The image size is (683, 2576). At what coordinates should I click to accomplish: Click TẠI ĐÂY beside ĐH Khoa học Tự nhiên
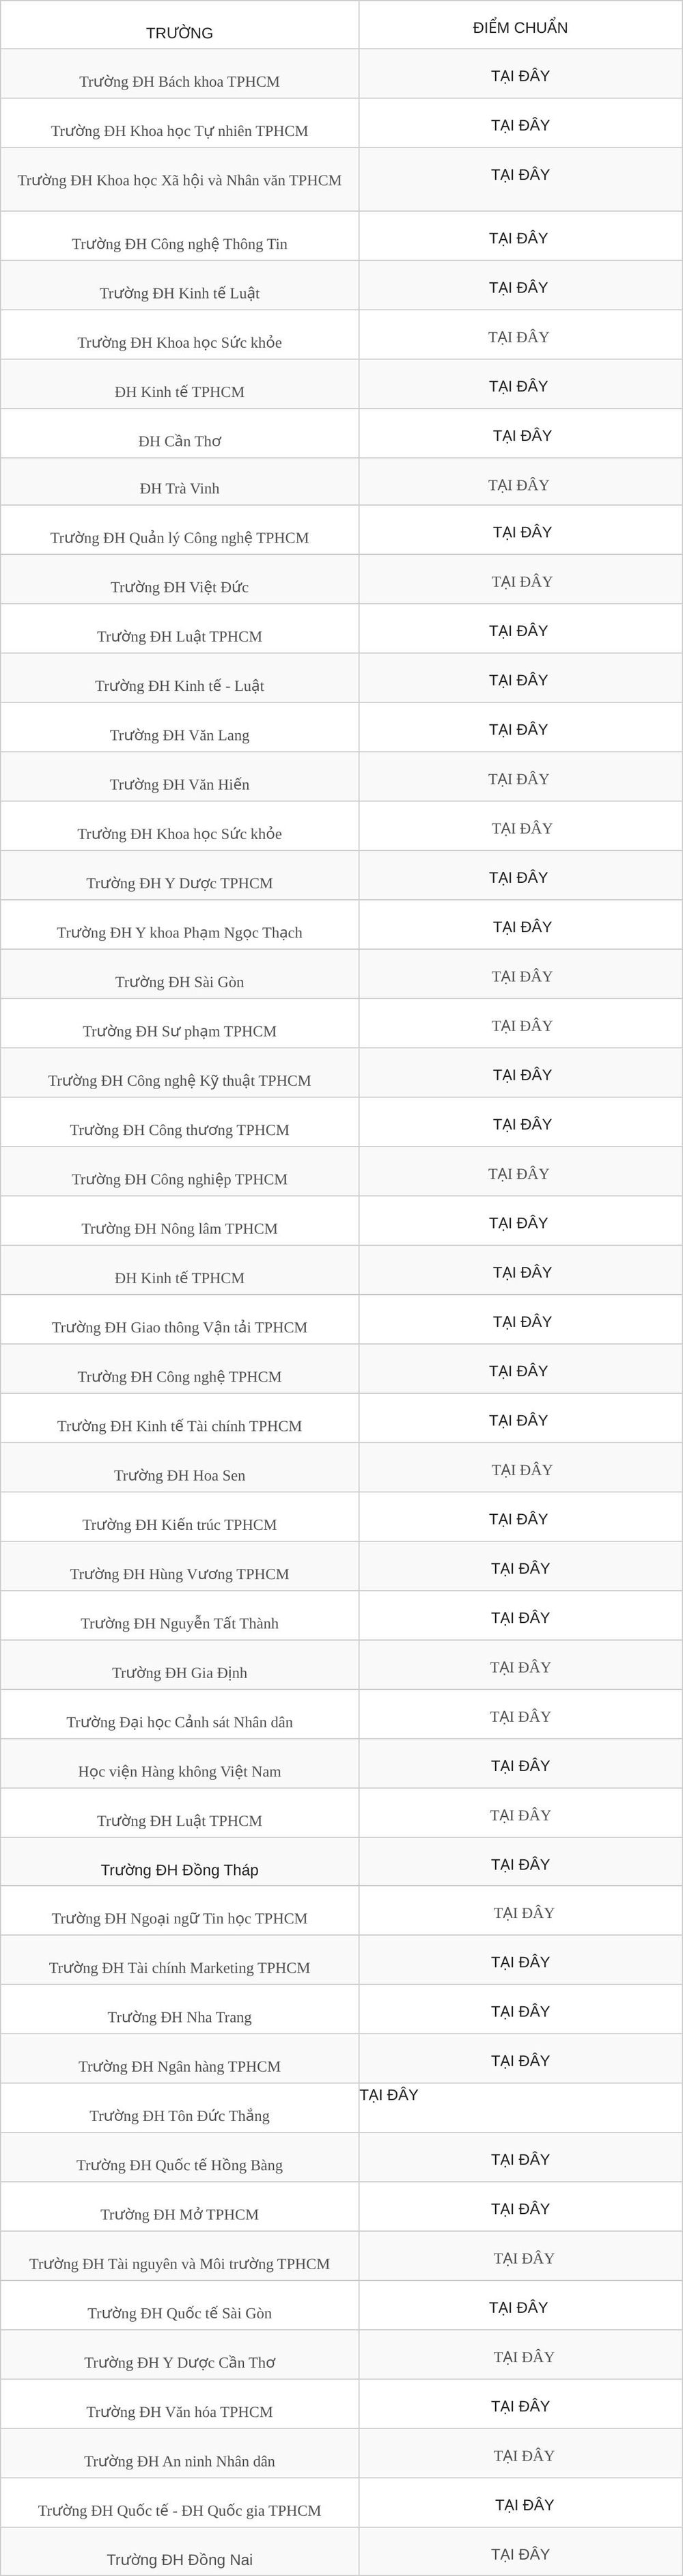520,125
